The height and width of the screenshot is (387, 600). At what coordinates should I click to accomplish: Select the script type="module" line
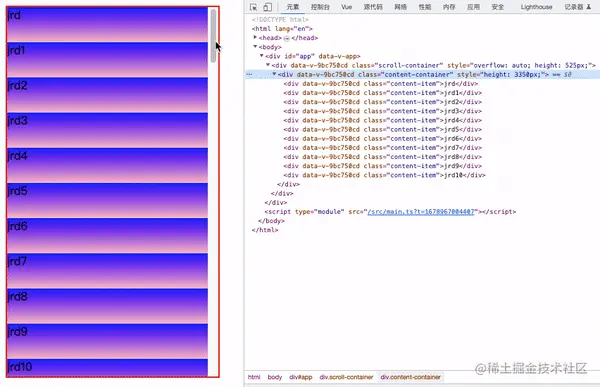click(x=390, y=212)
